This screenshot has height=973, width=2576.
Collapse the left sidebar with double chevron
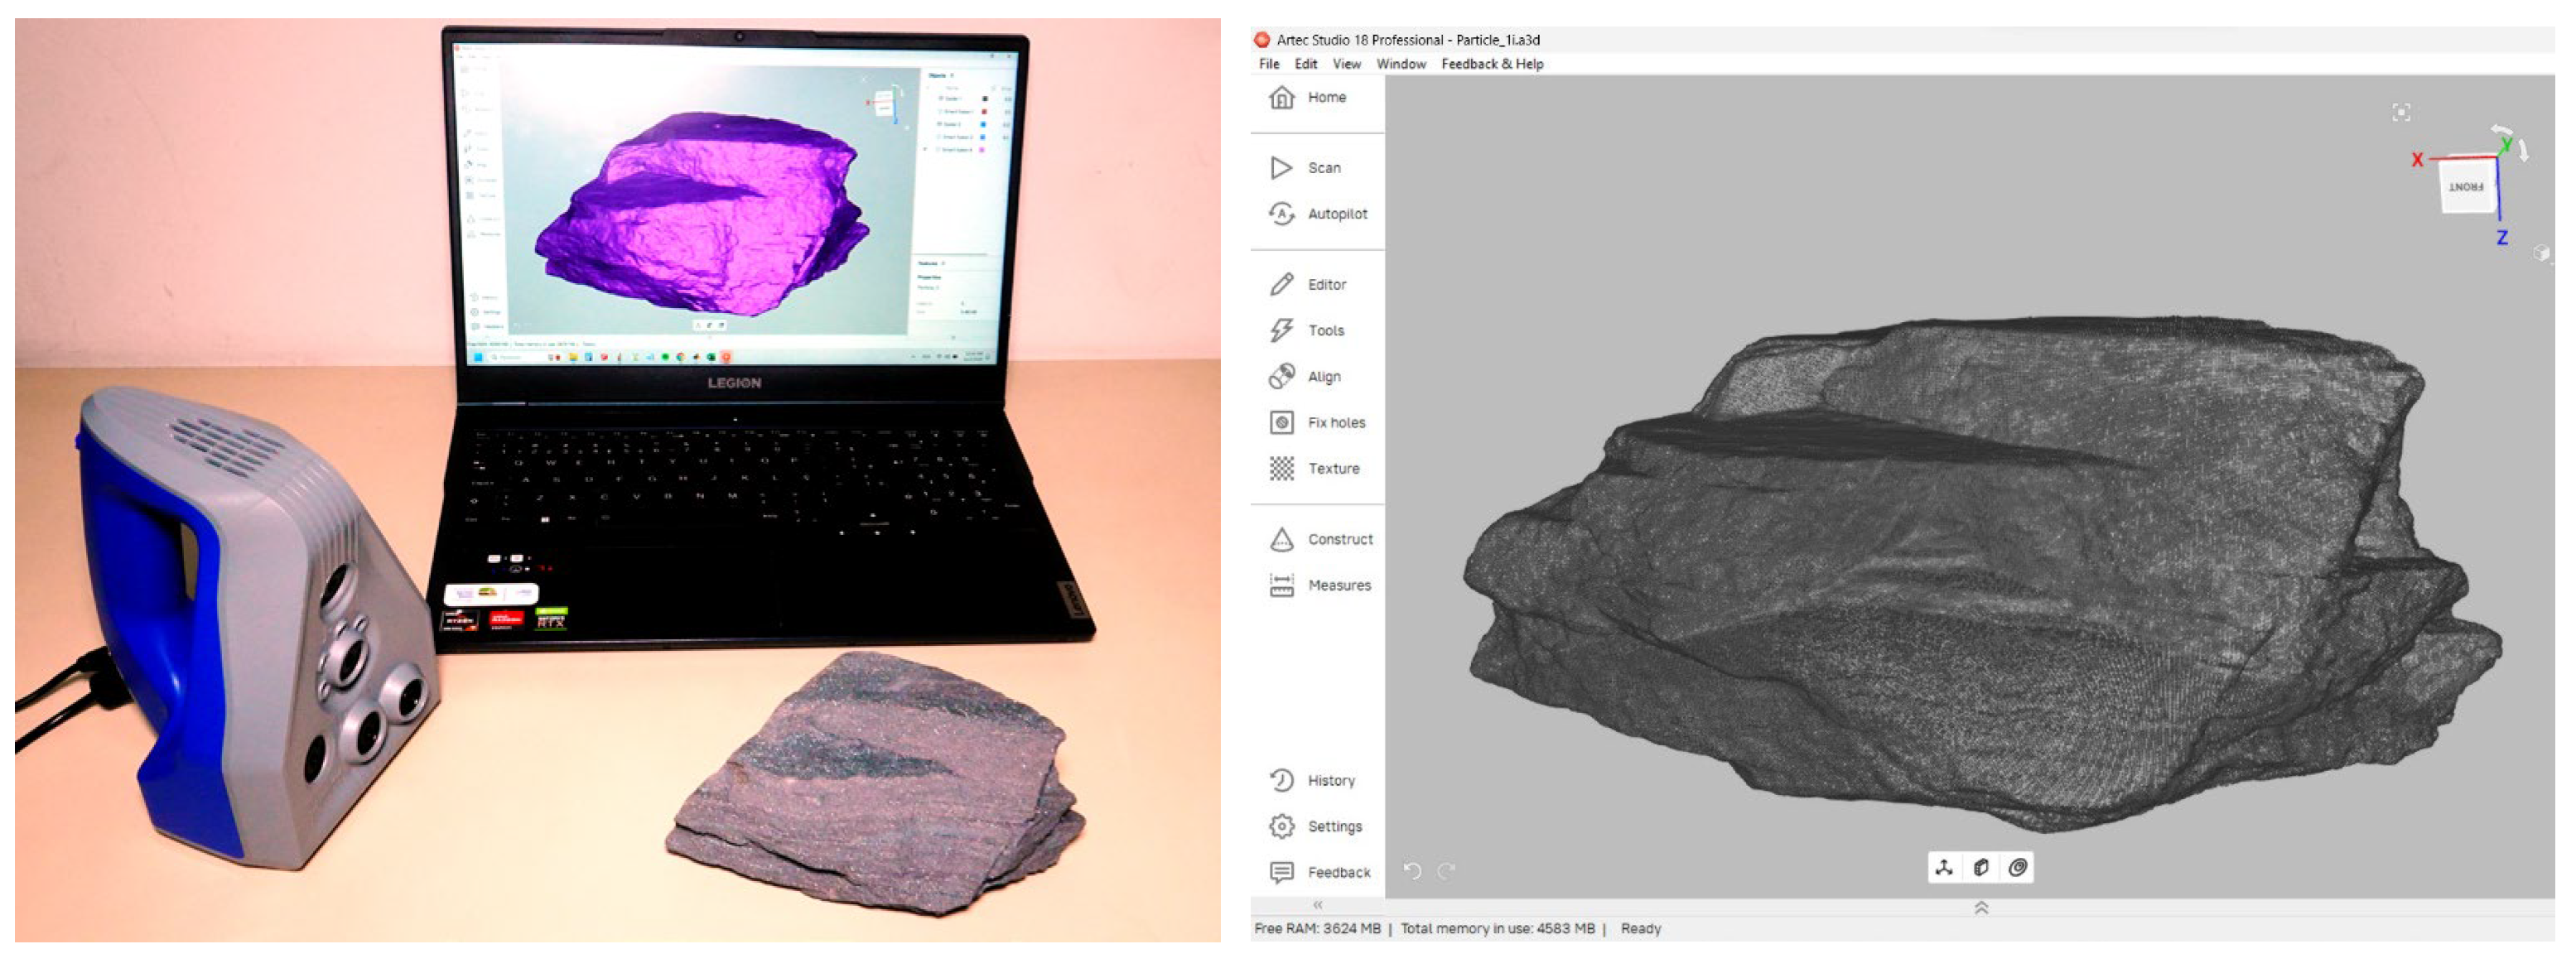(1318, 905)
